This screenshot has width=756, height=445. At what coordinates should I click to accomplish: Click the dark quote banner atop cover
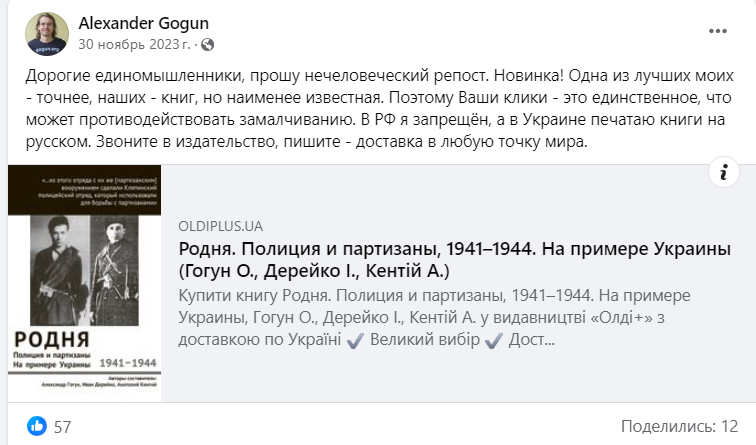84,190
